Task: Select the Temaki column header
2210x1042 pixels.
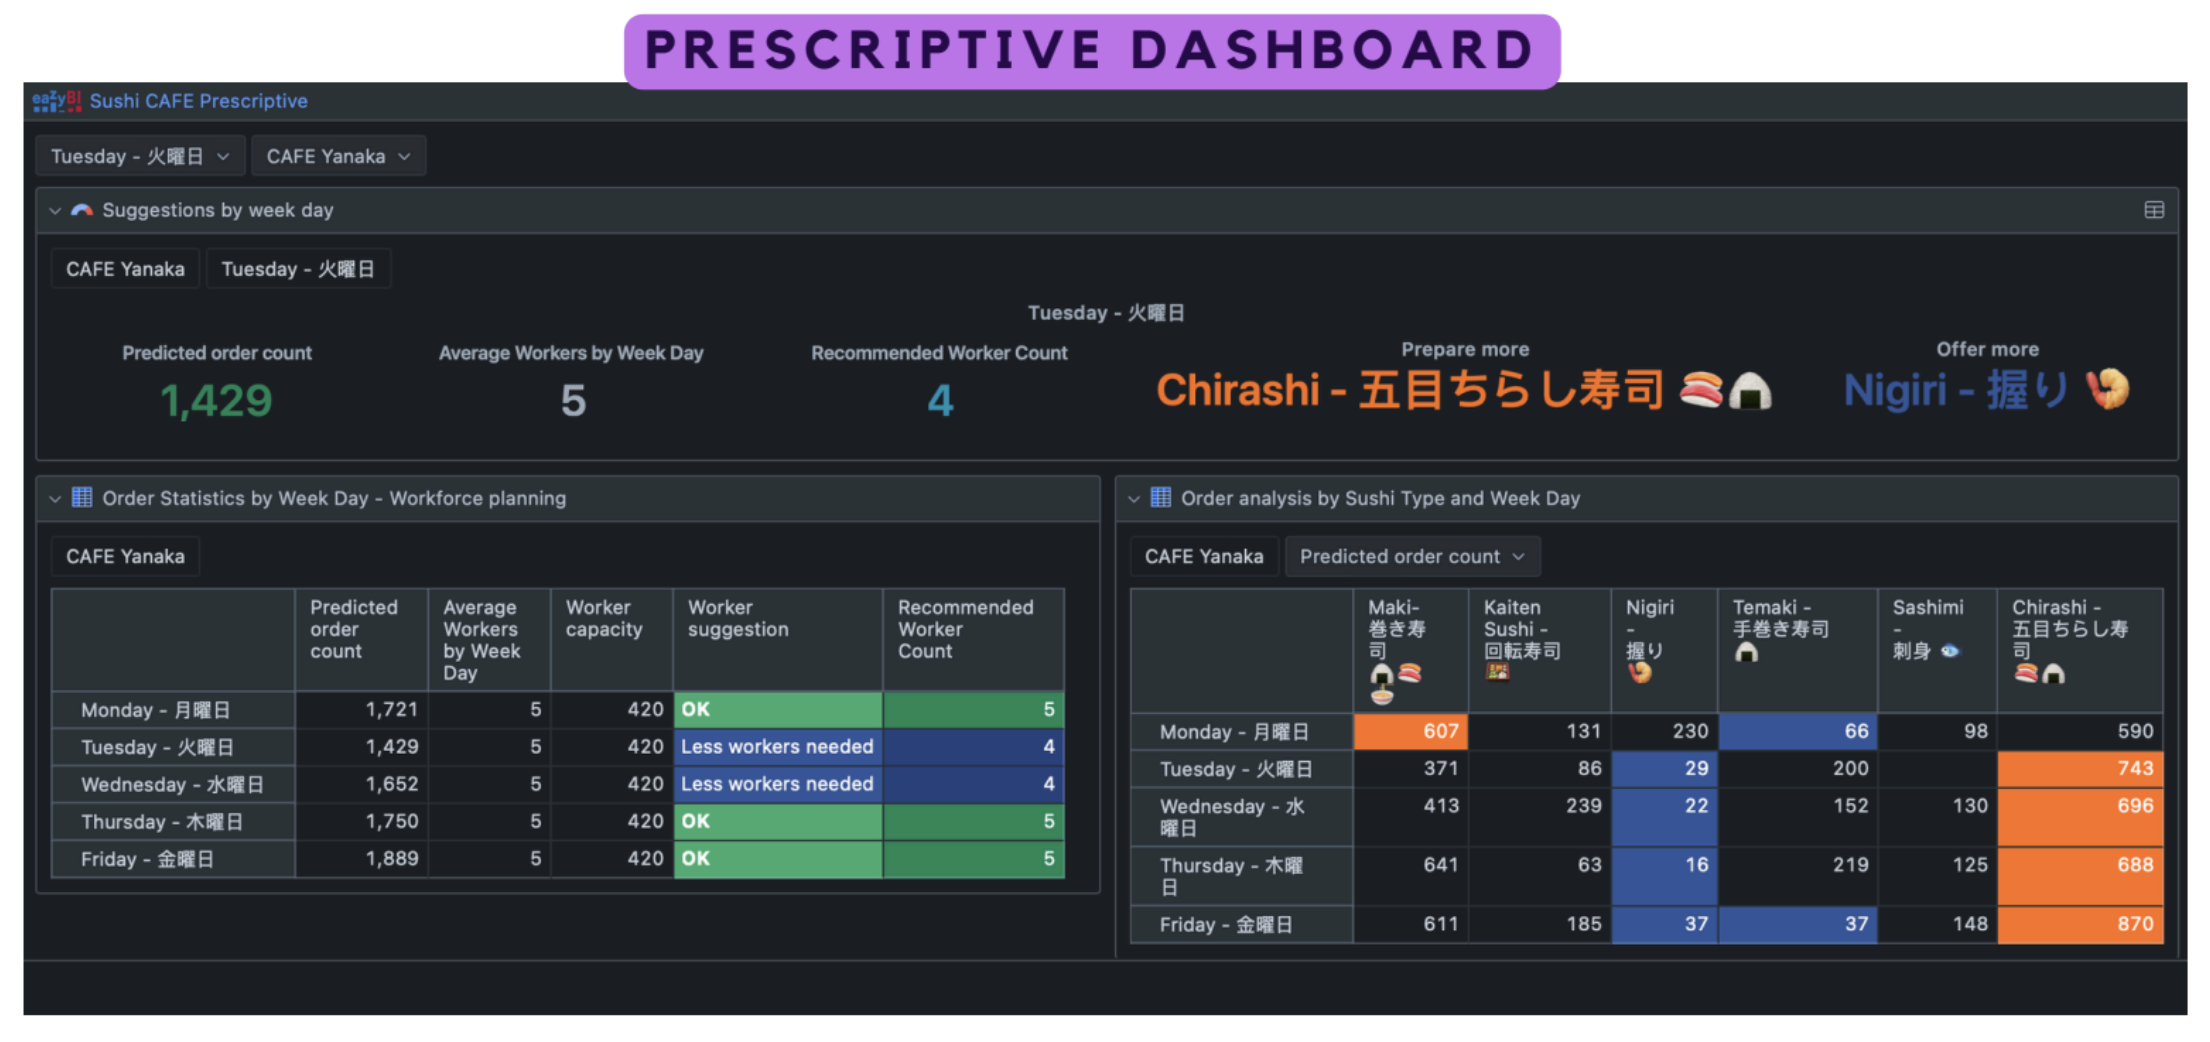Action: 1798,651
